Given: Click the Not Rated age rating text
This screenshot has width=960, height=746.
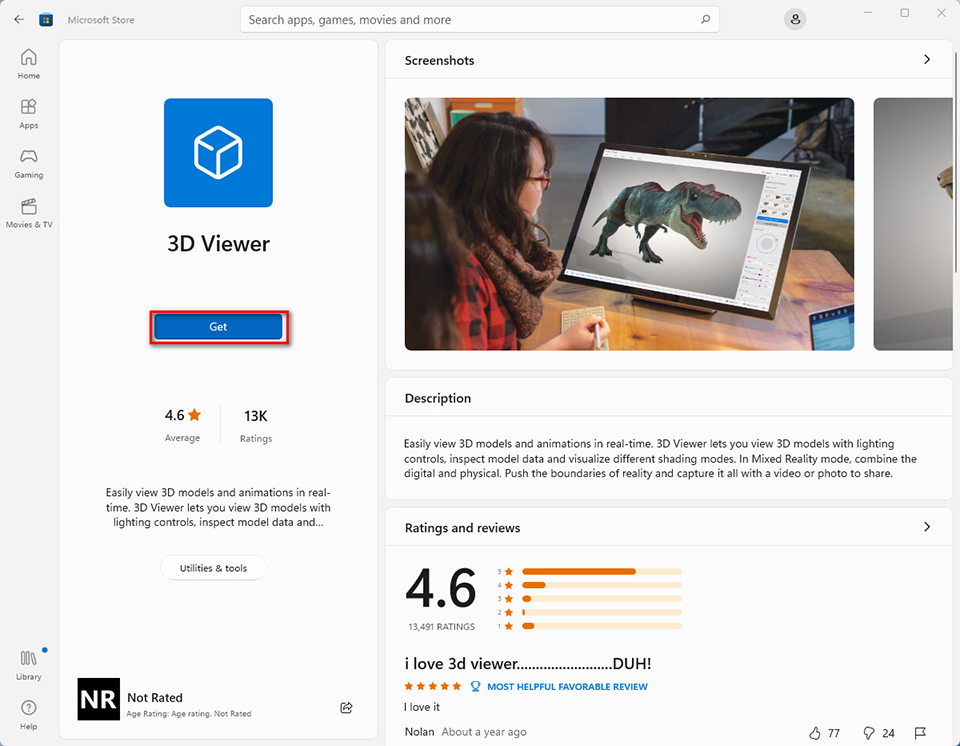Looking at the screenshot, I should coord(155,698).
